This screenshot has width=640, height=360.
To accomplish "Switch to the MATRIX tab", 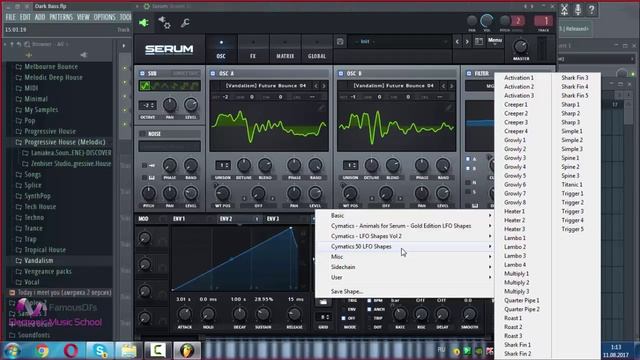I will [x=285, y=50].
